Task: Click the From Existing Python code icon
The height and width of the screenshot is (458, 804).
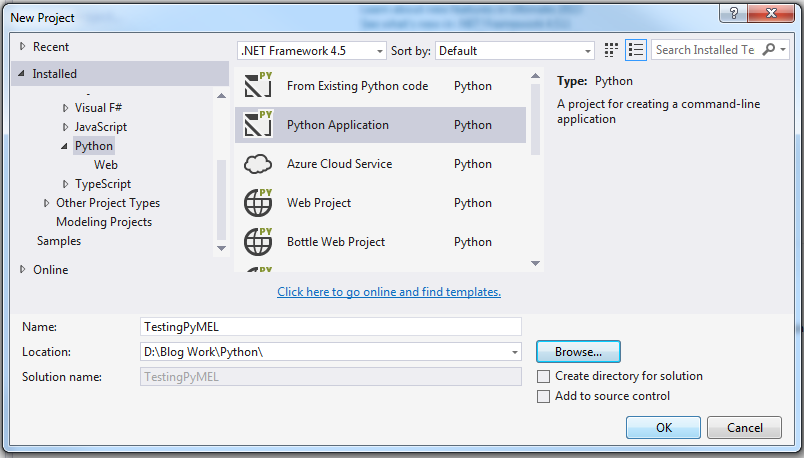Action: pos(258,85)
